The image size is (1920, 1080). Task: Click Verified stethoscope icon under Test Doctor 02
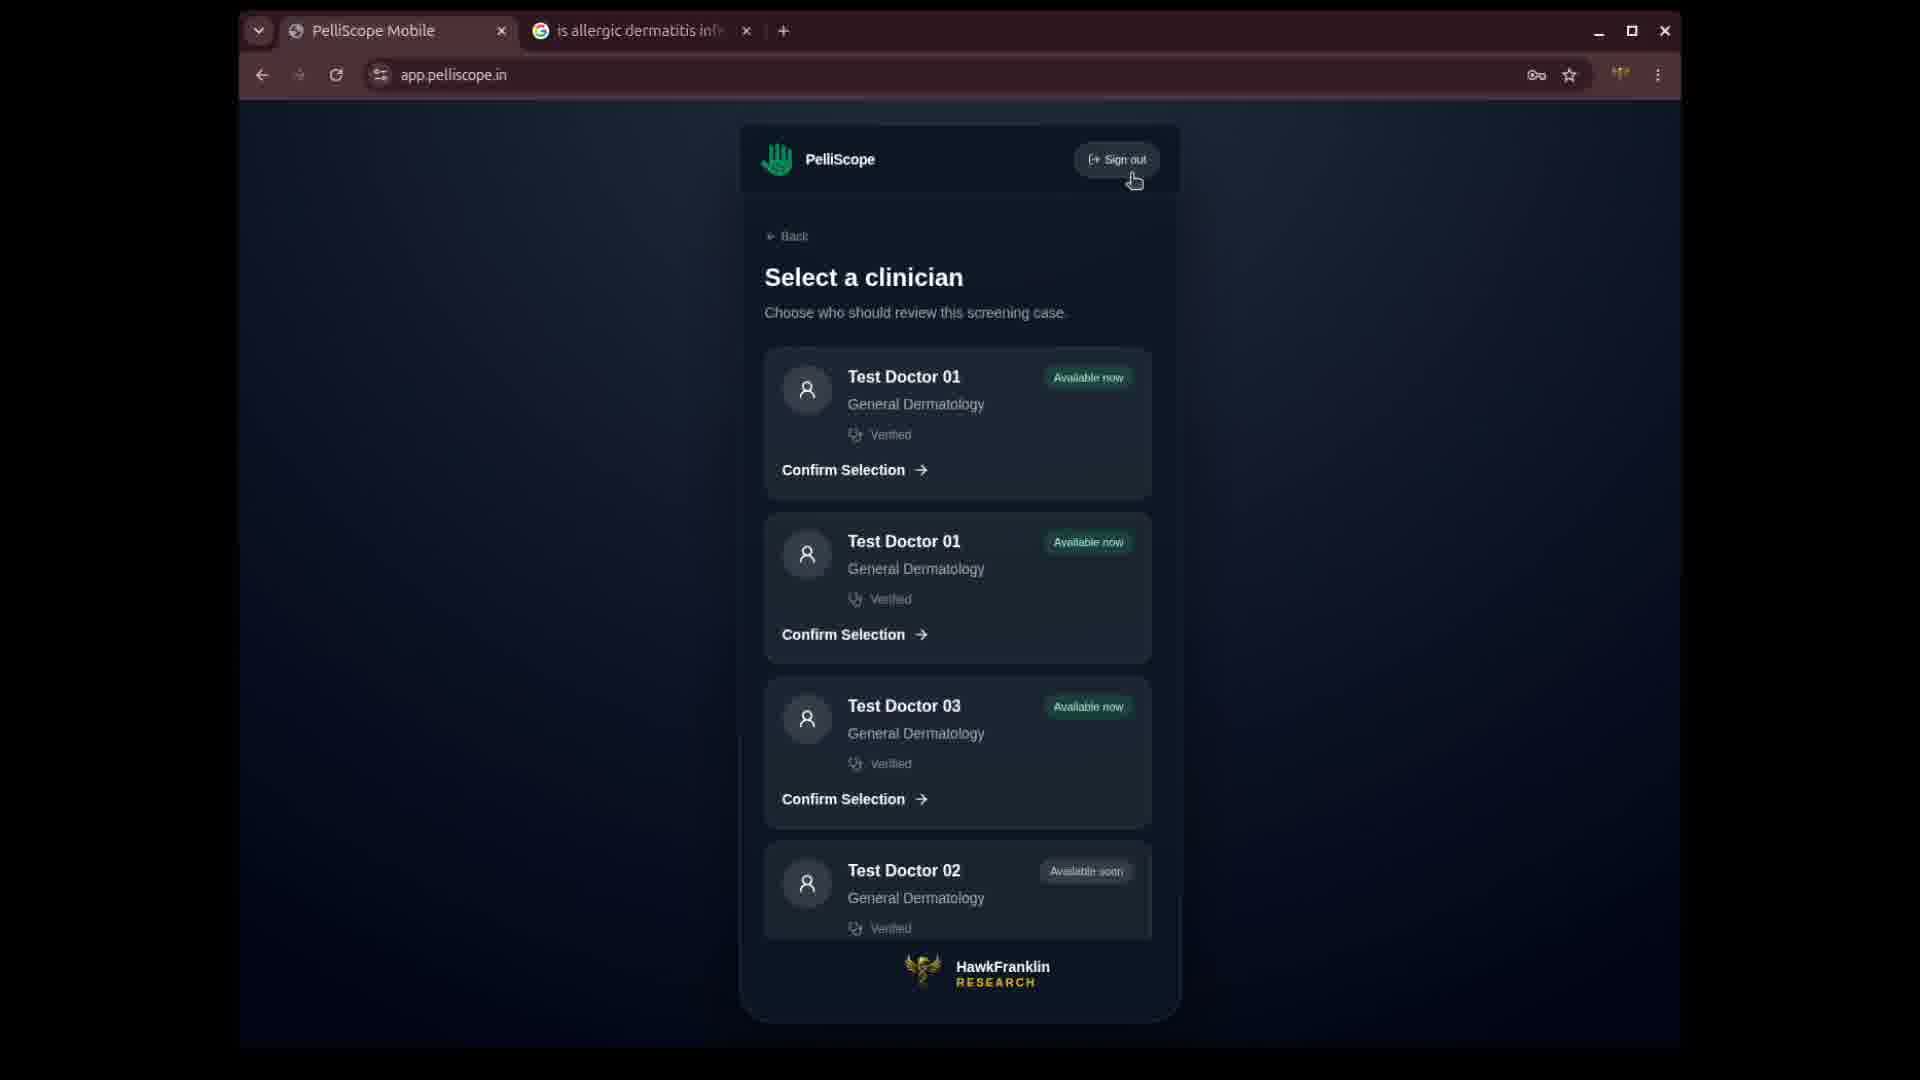pyautogui.click(x=855, y=929)
